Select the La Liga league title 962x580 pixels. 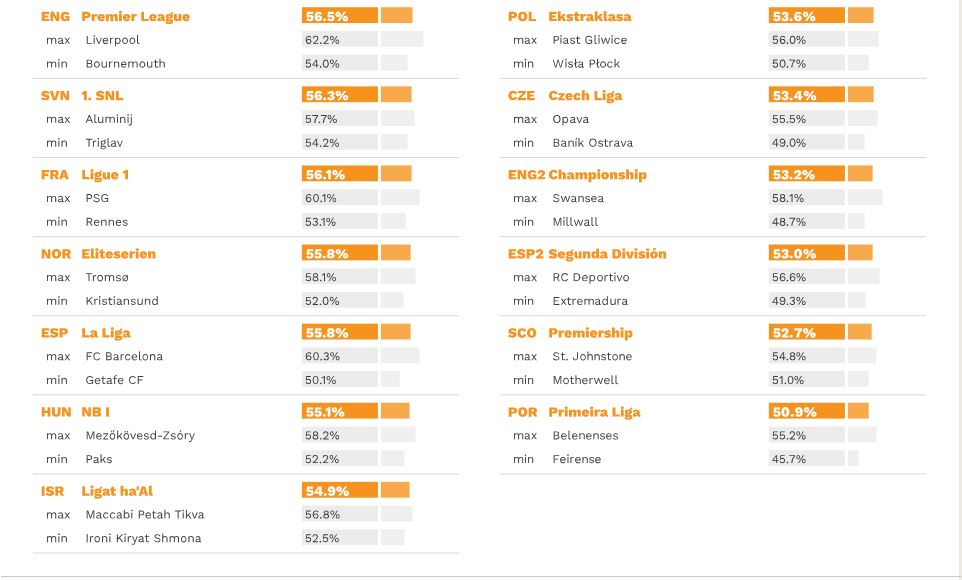coord(106,333)
